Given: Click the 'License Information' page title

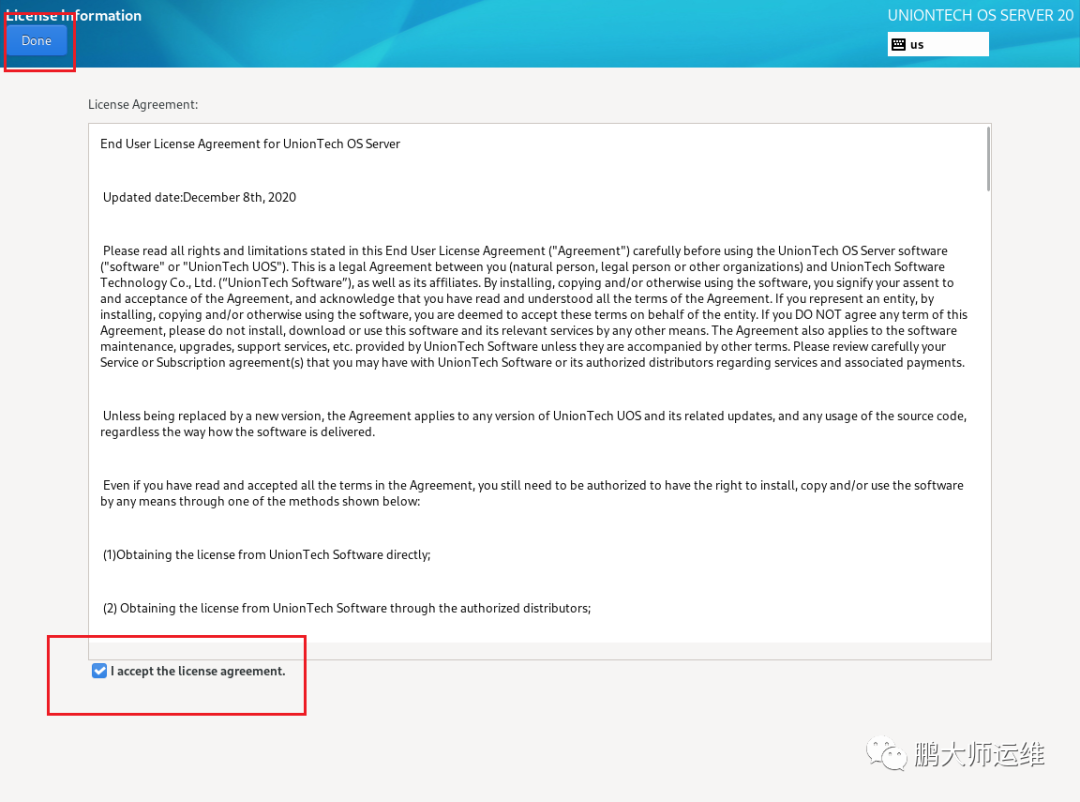Looking at the screenshot, I should coord(74,15).
